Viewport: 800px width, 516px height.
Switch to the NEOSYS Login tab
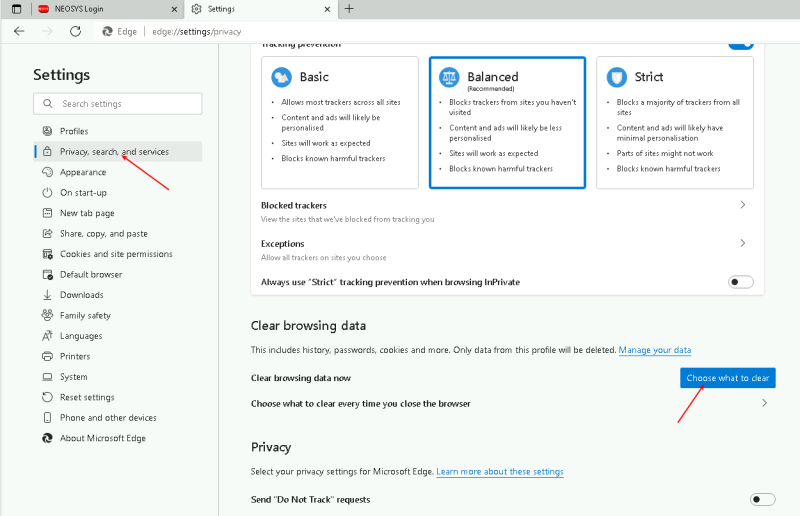pos(107,9)
